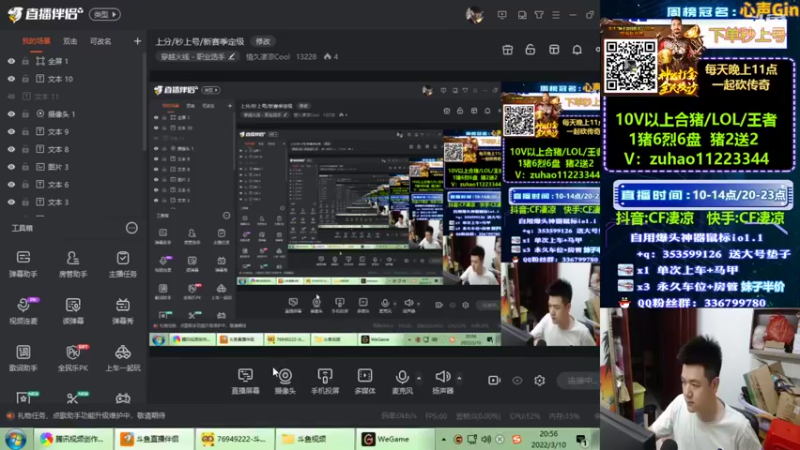Open the 主播任务 tool

122,264
